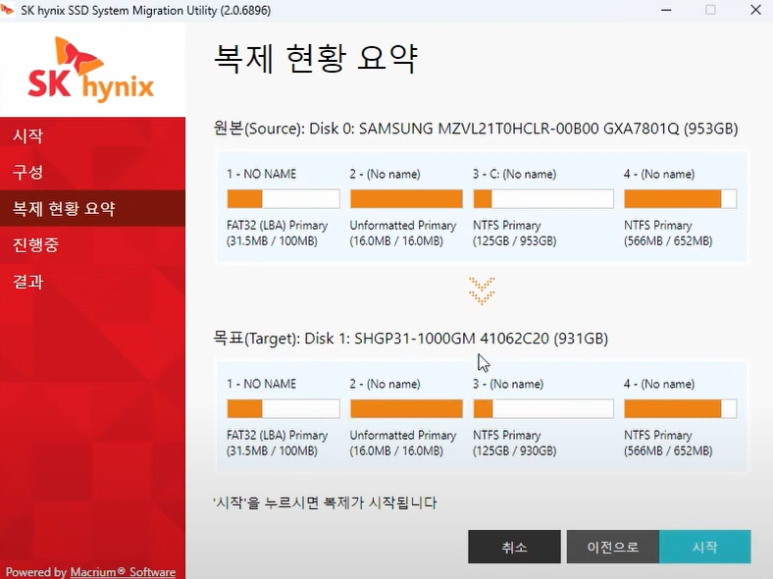Click the orange down-arrow between source and target

pyautogui.click(x=482, y=290)
